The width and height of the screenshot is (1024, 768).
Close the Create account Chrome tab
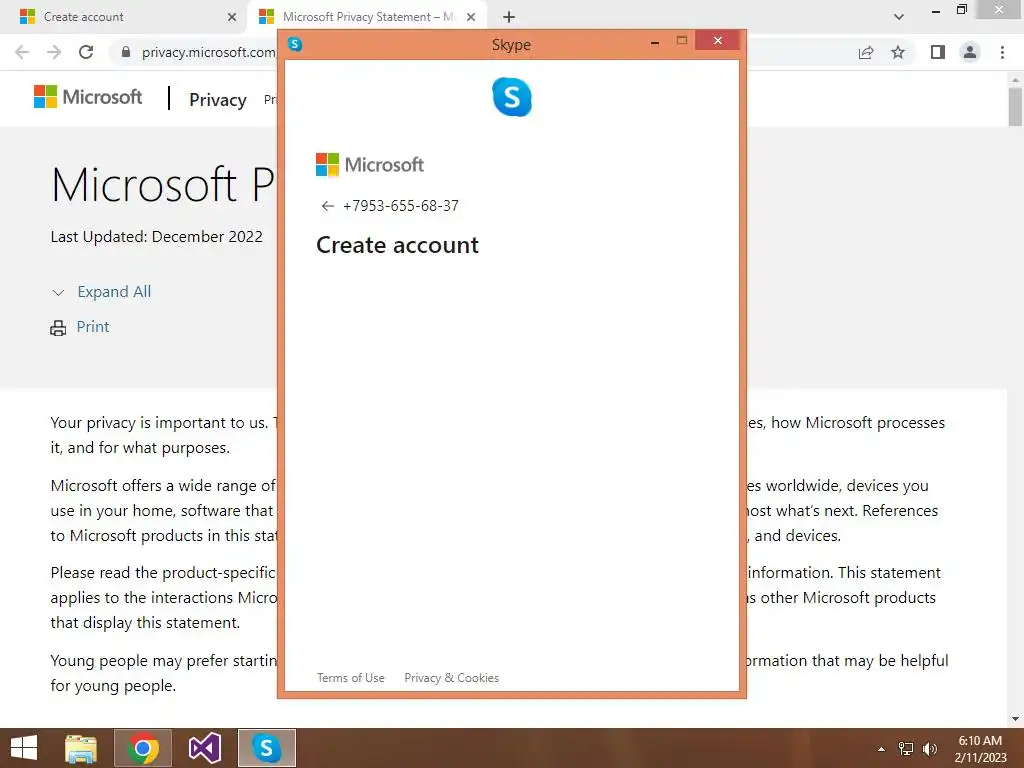231,17
